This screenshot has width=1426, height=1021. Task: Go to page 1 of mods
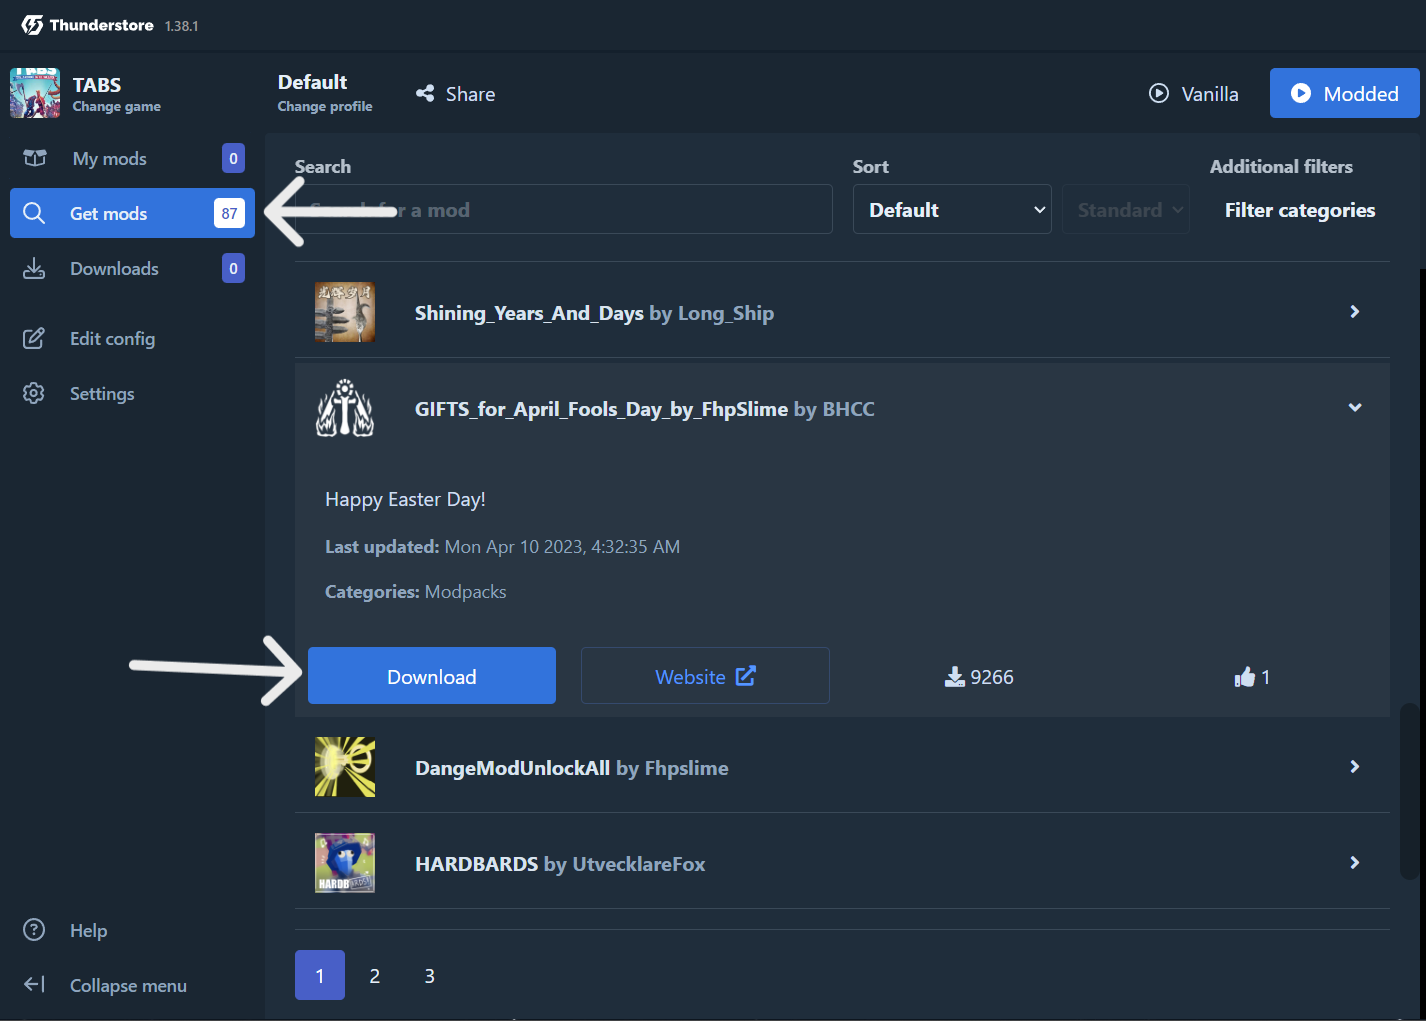coord(320,975)
